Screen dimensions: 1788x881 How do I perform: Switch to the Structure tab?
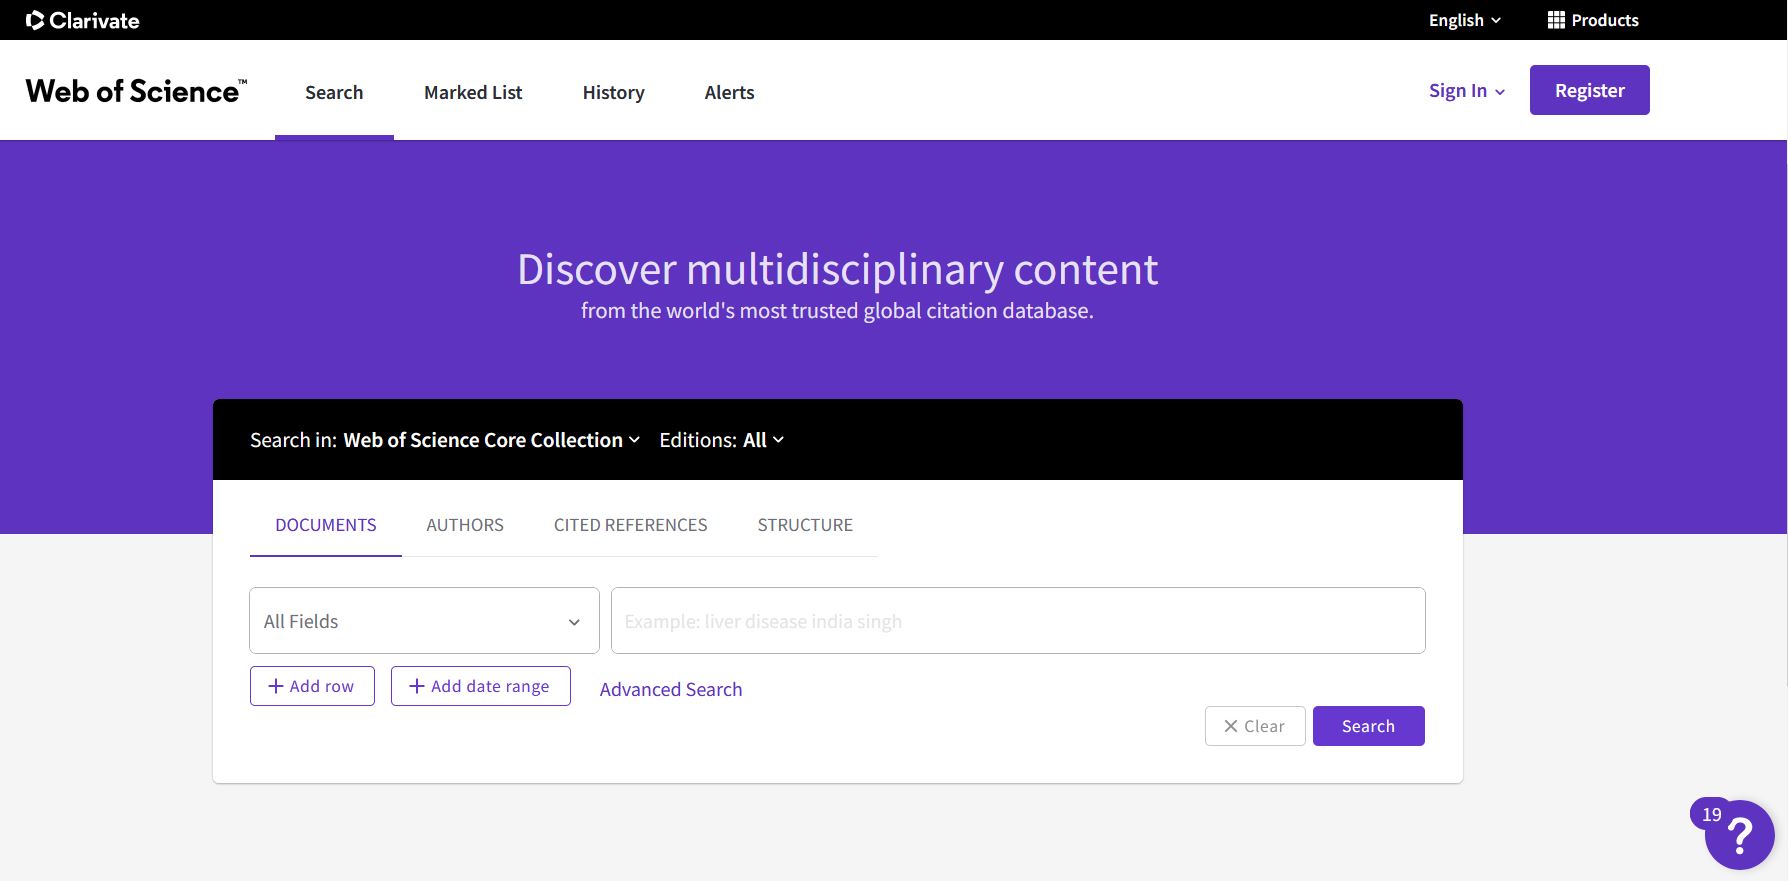805,525
